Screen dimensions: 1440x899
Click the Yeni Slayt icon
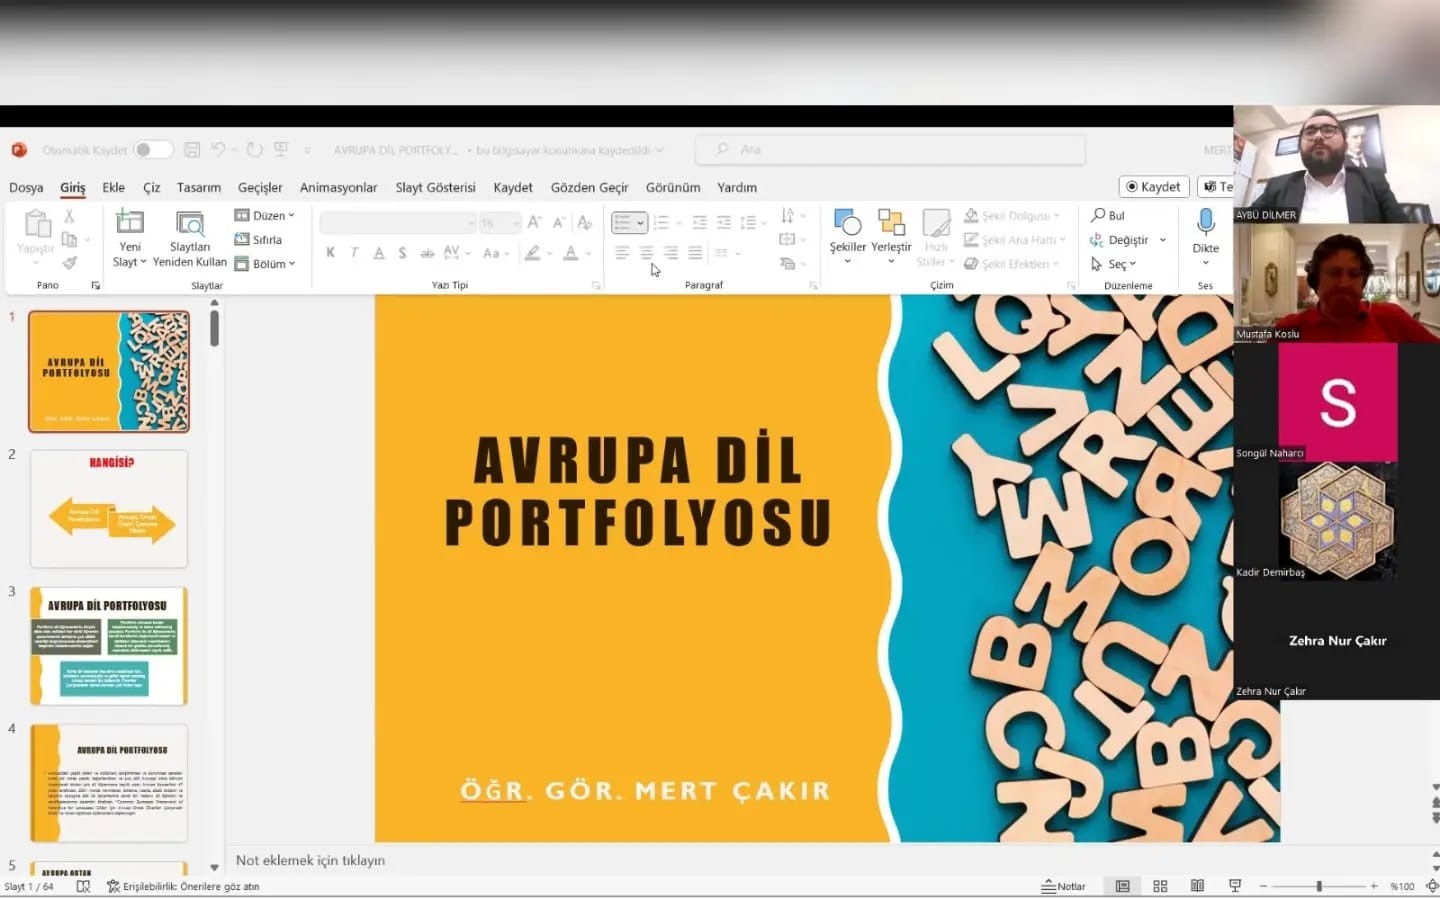pos(130,222)
